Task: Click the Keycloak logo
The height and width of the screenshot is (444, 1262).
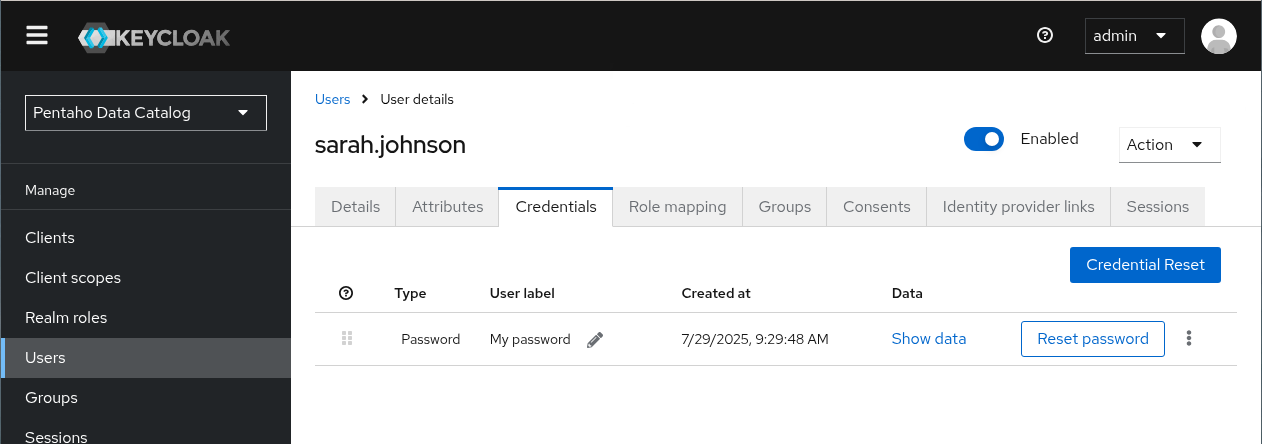Action: [154, 37]
